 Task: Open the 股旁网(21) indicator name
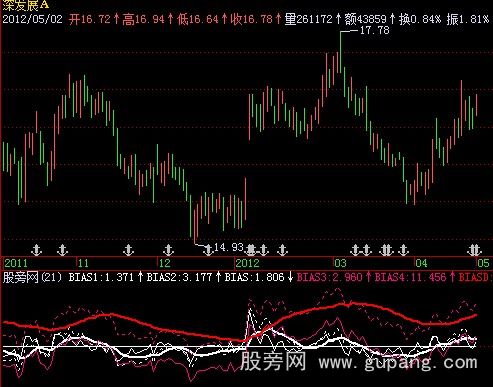click(32, 277)
